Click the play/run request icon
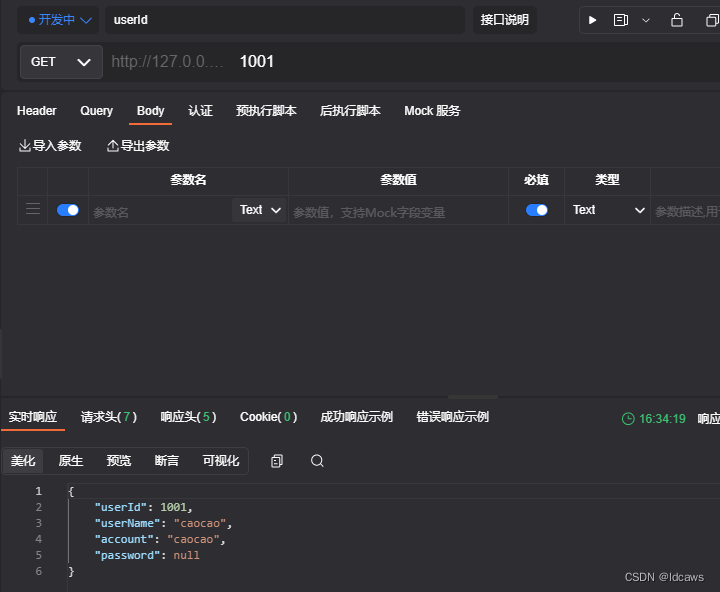The image size is (720, 592). click(592, 20)
